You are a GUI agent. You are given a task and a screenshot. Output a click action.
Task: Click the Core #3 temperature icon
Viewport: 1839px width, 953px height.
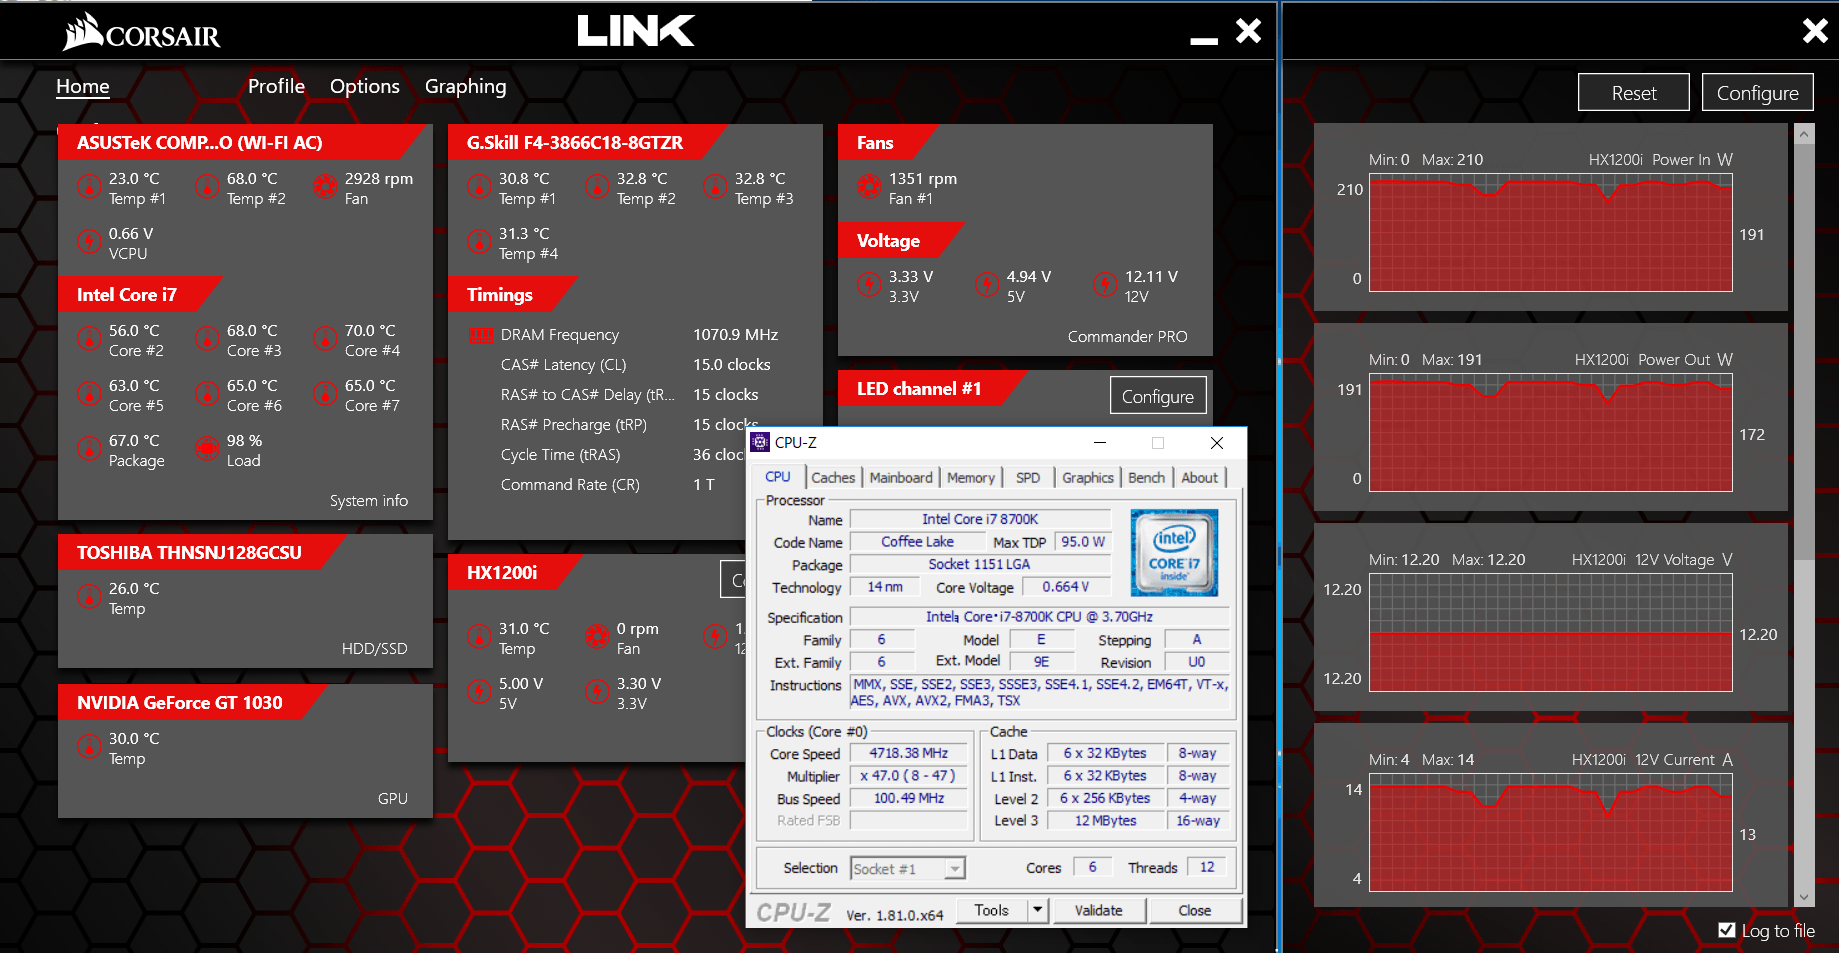point(207,338)
